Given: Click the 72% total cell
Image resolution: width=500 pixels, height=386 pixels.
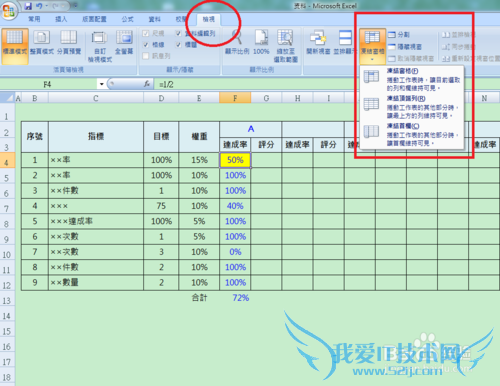Looking at the screenshot, I should point(235,298).
